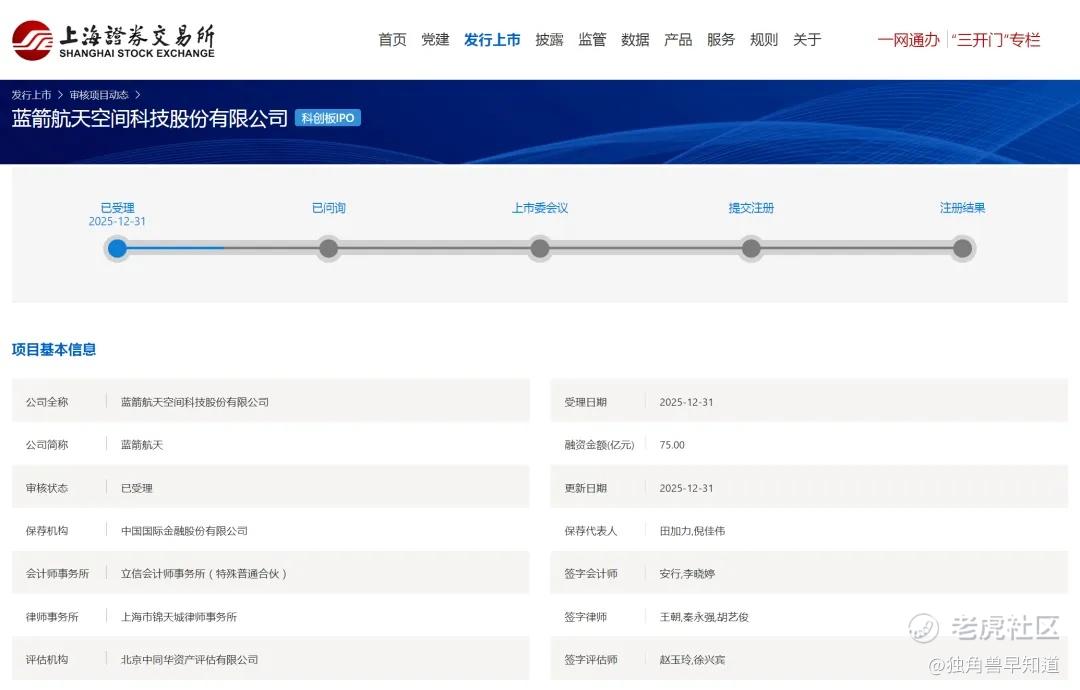Click the 签字律师 field label
Image resolution: width=1080 pixels, height=690 pixels.
(585, 617)
